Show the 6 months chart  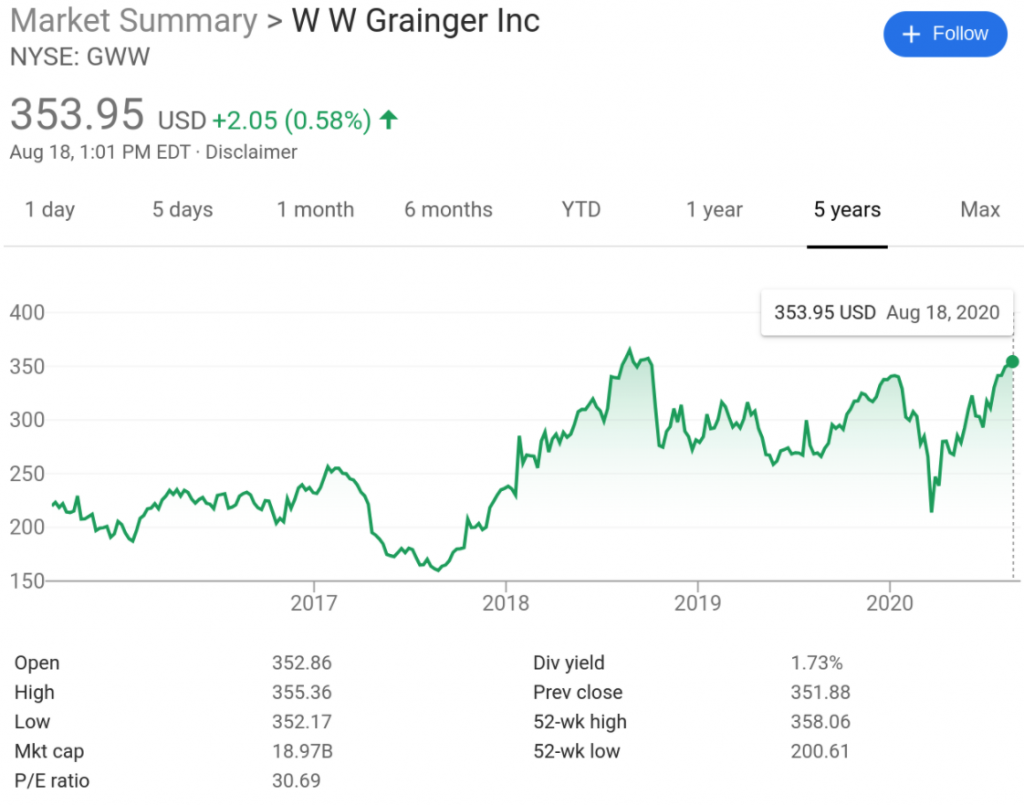(x=448, y=209)
